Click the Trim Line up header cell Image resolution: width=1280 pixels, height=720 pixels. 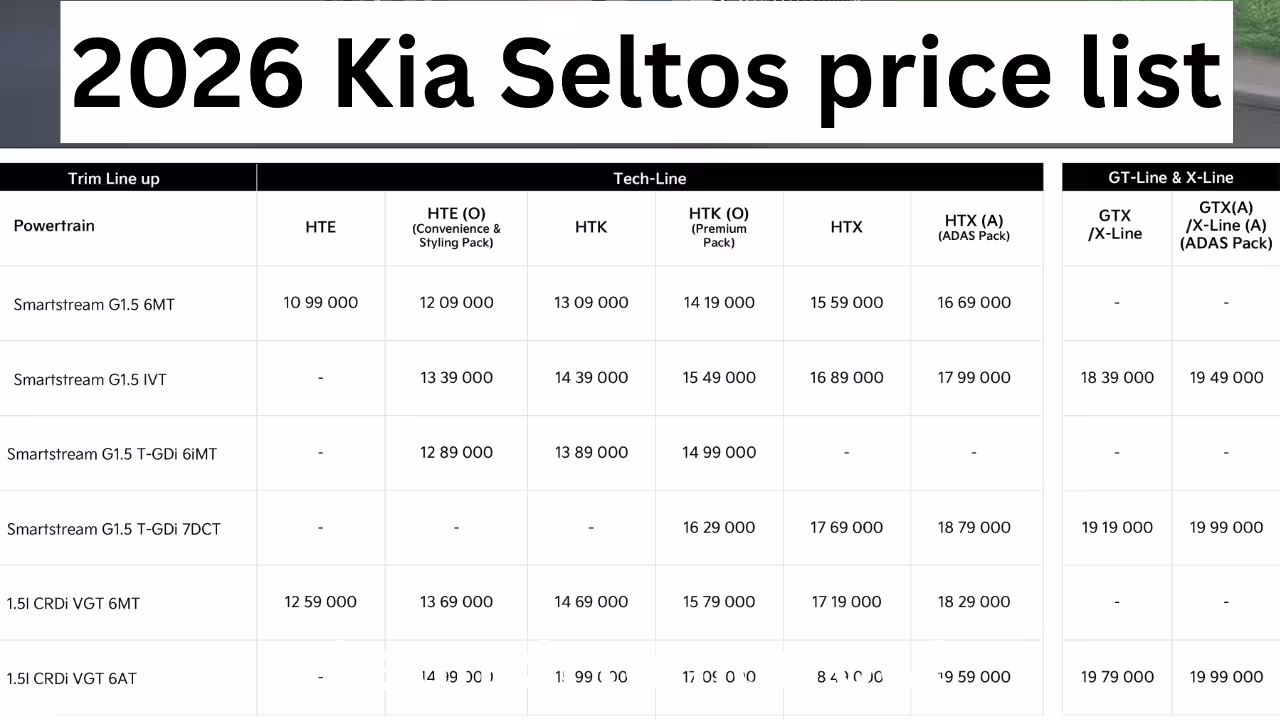pyautogui.click(x=114, y=178)
